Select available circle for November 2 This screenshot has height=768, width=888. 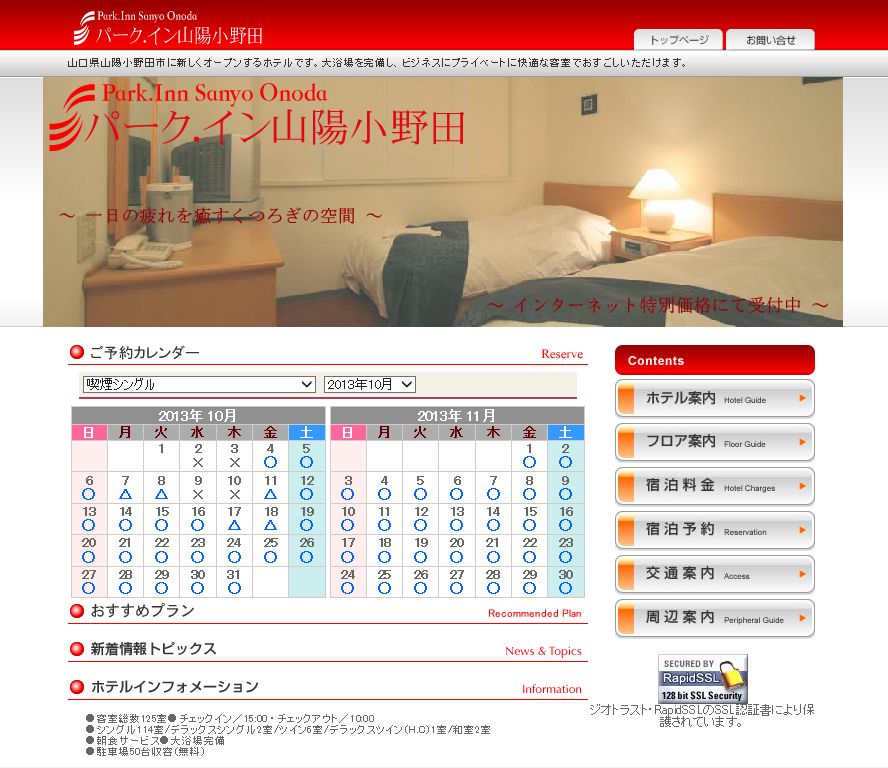565,462
